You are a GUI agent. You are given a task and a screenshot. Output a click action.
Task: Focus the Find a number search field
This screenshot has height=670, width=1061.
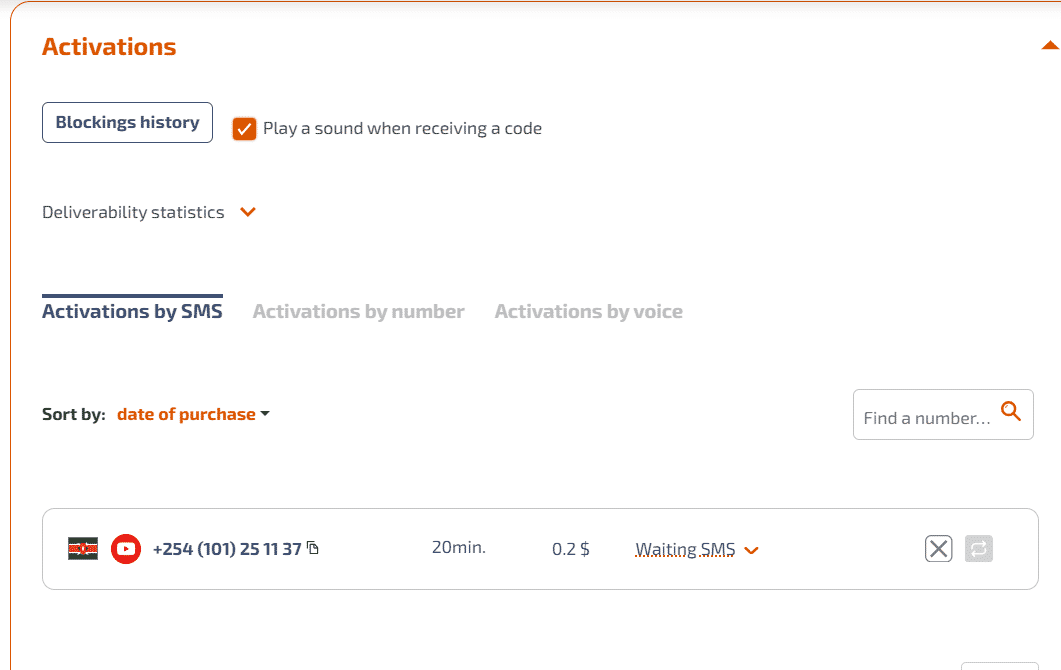coord(927,418)
